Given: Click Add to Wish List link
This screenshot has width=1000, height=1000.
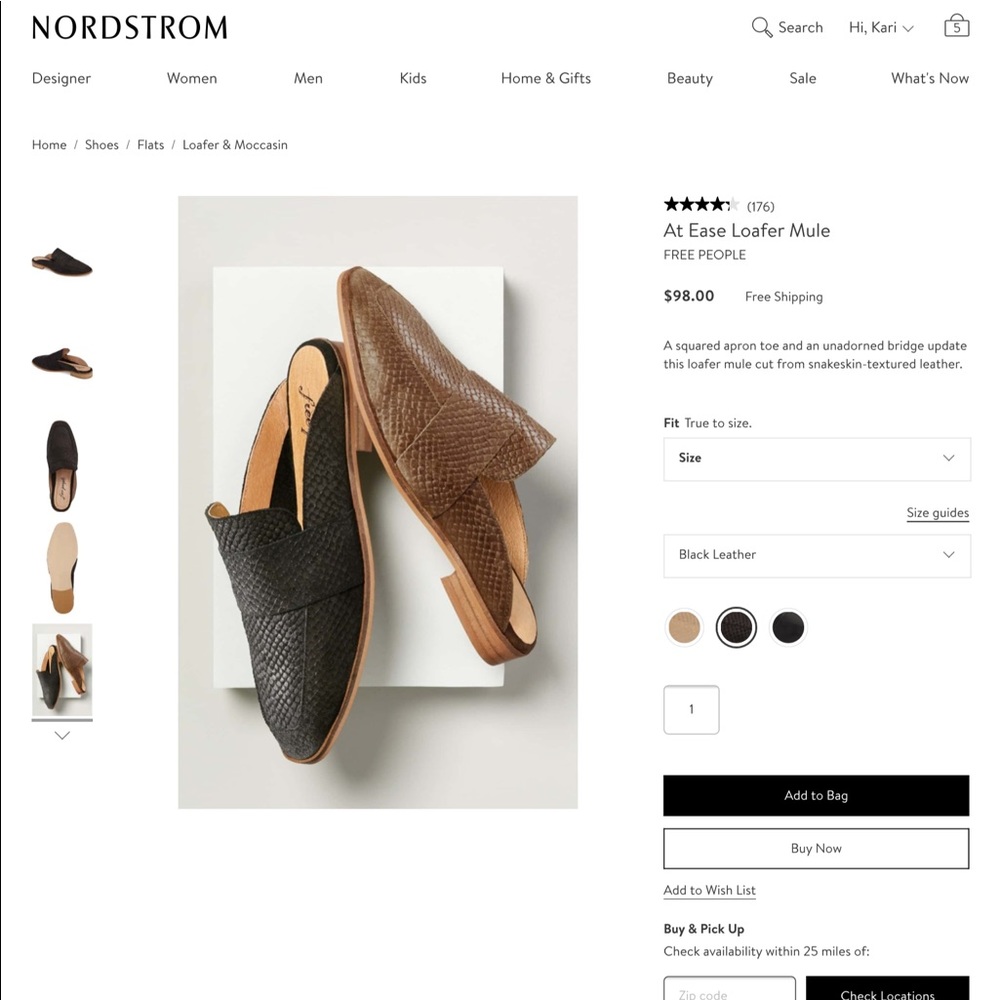Looking at the screenshot, I should click(x=709, y=890).
